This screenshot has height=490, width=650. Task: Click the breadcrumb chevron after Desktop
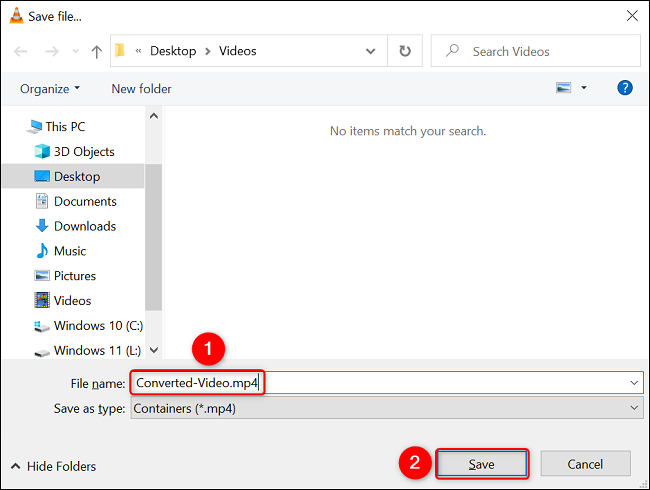[x=208, y=51]
